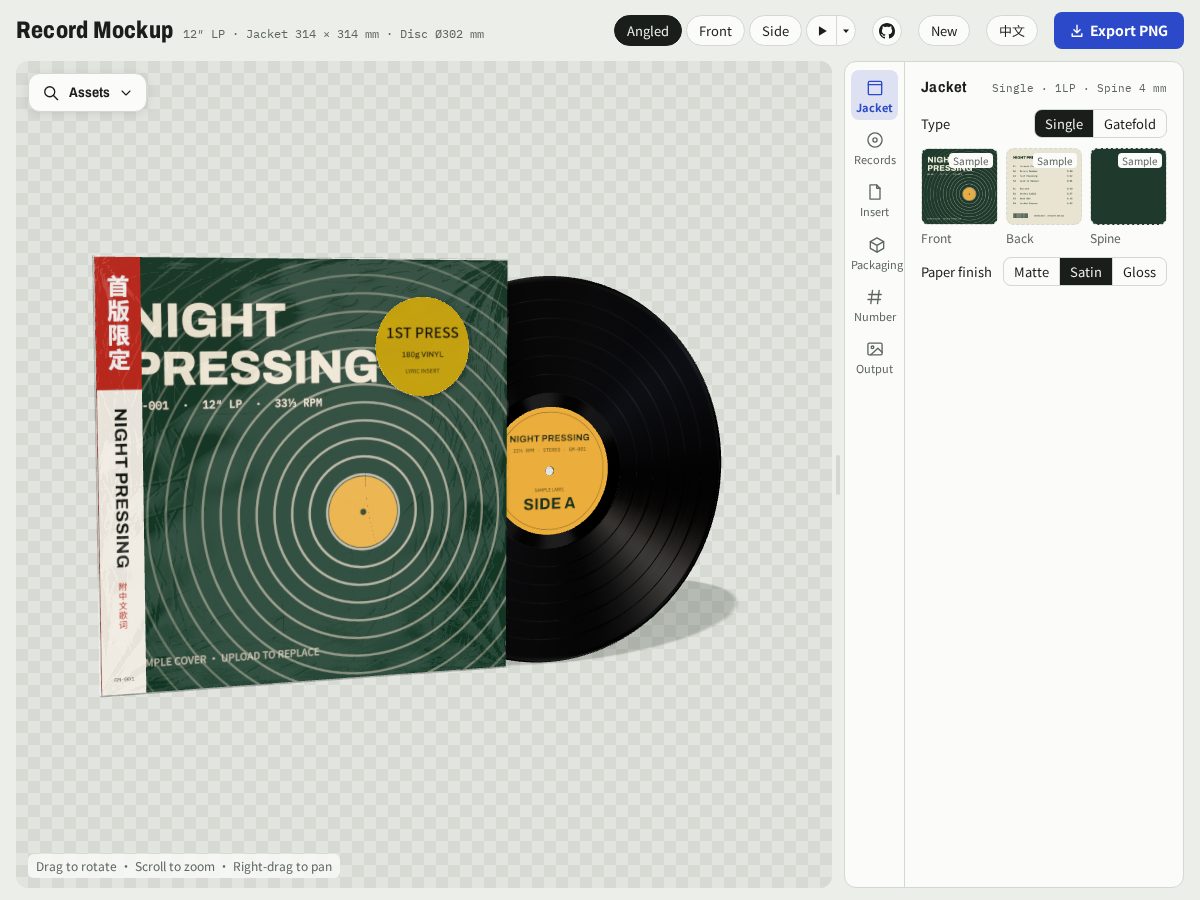Open the GitHub repository icon
This screenshot has width=1200, height=900.
(x=887, y=31)
